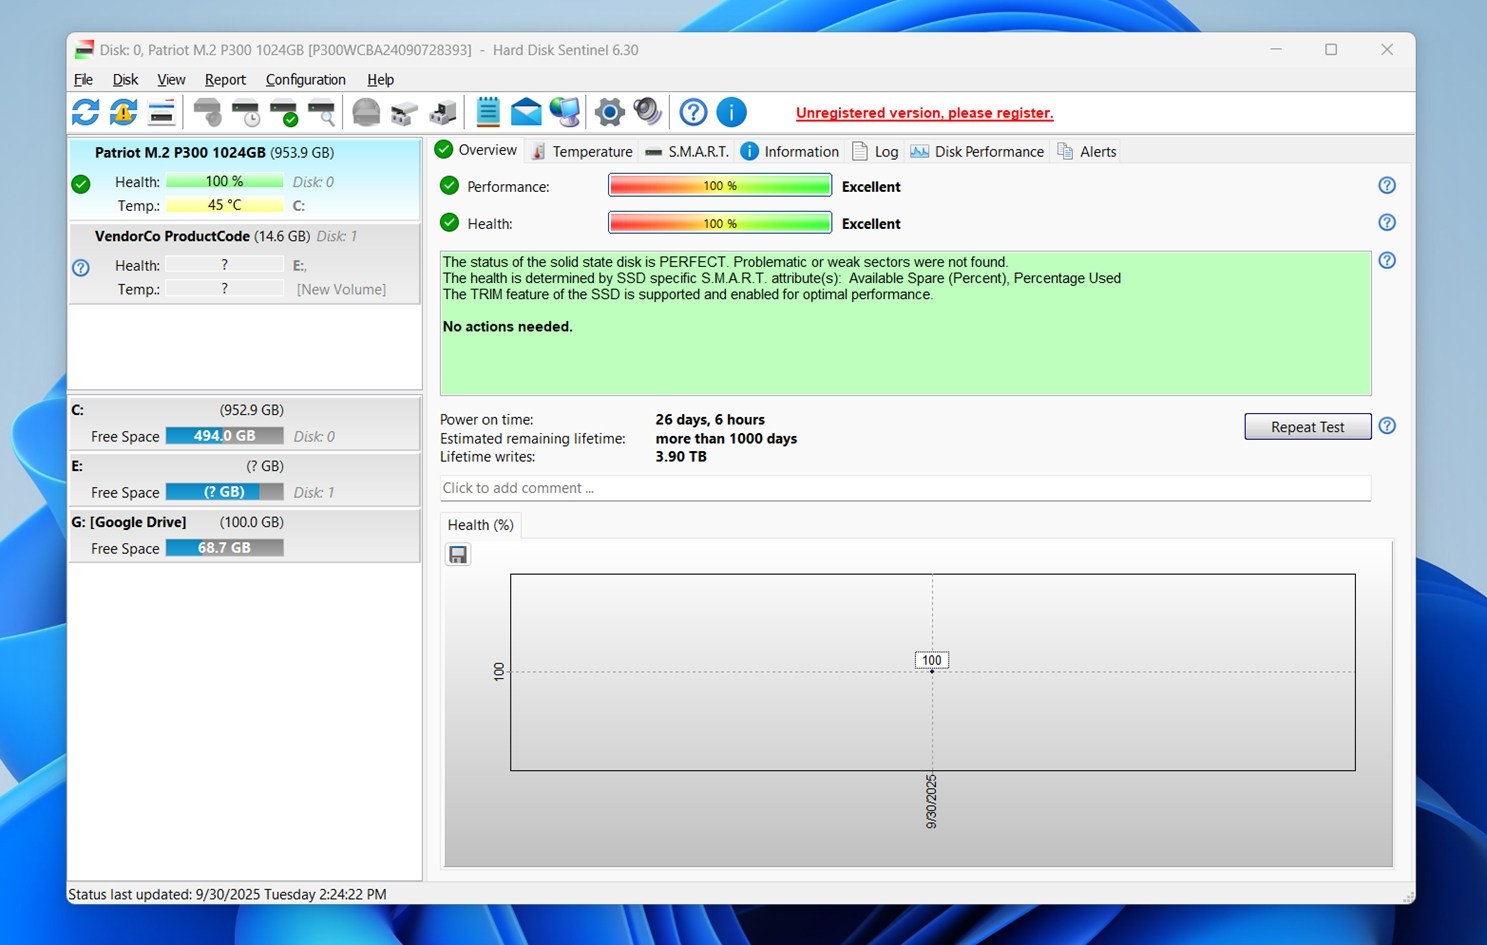The image size is (1487, 945).
Task: Click the speaker icon in toolbar
Action: pyautogui.click(x=648, y=113)
